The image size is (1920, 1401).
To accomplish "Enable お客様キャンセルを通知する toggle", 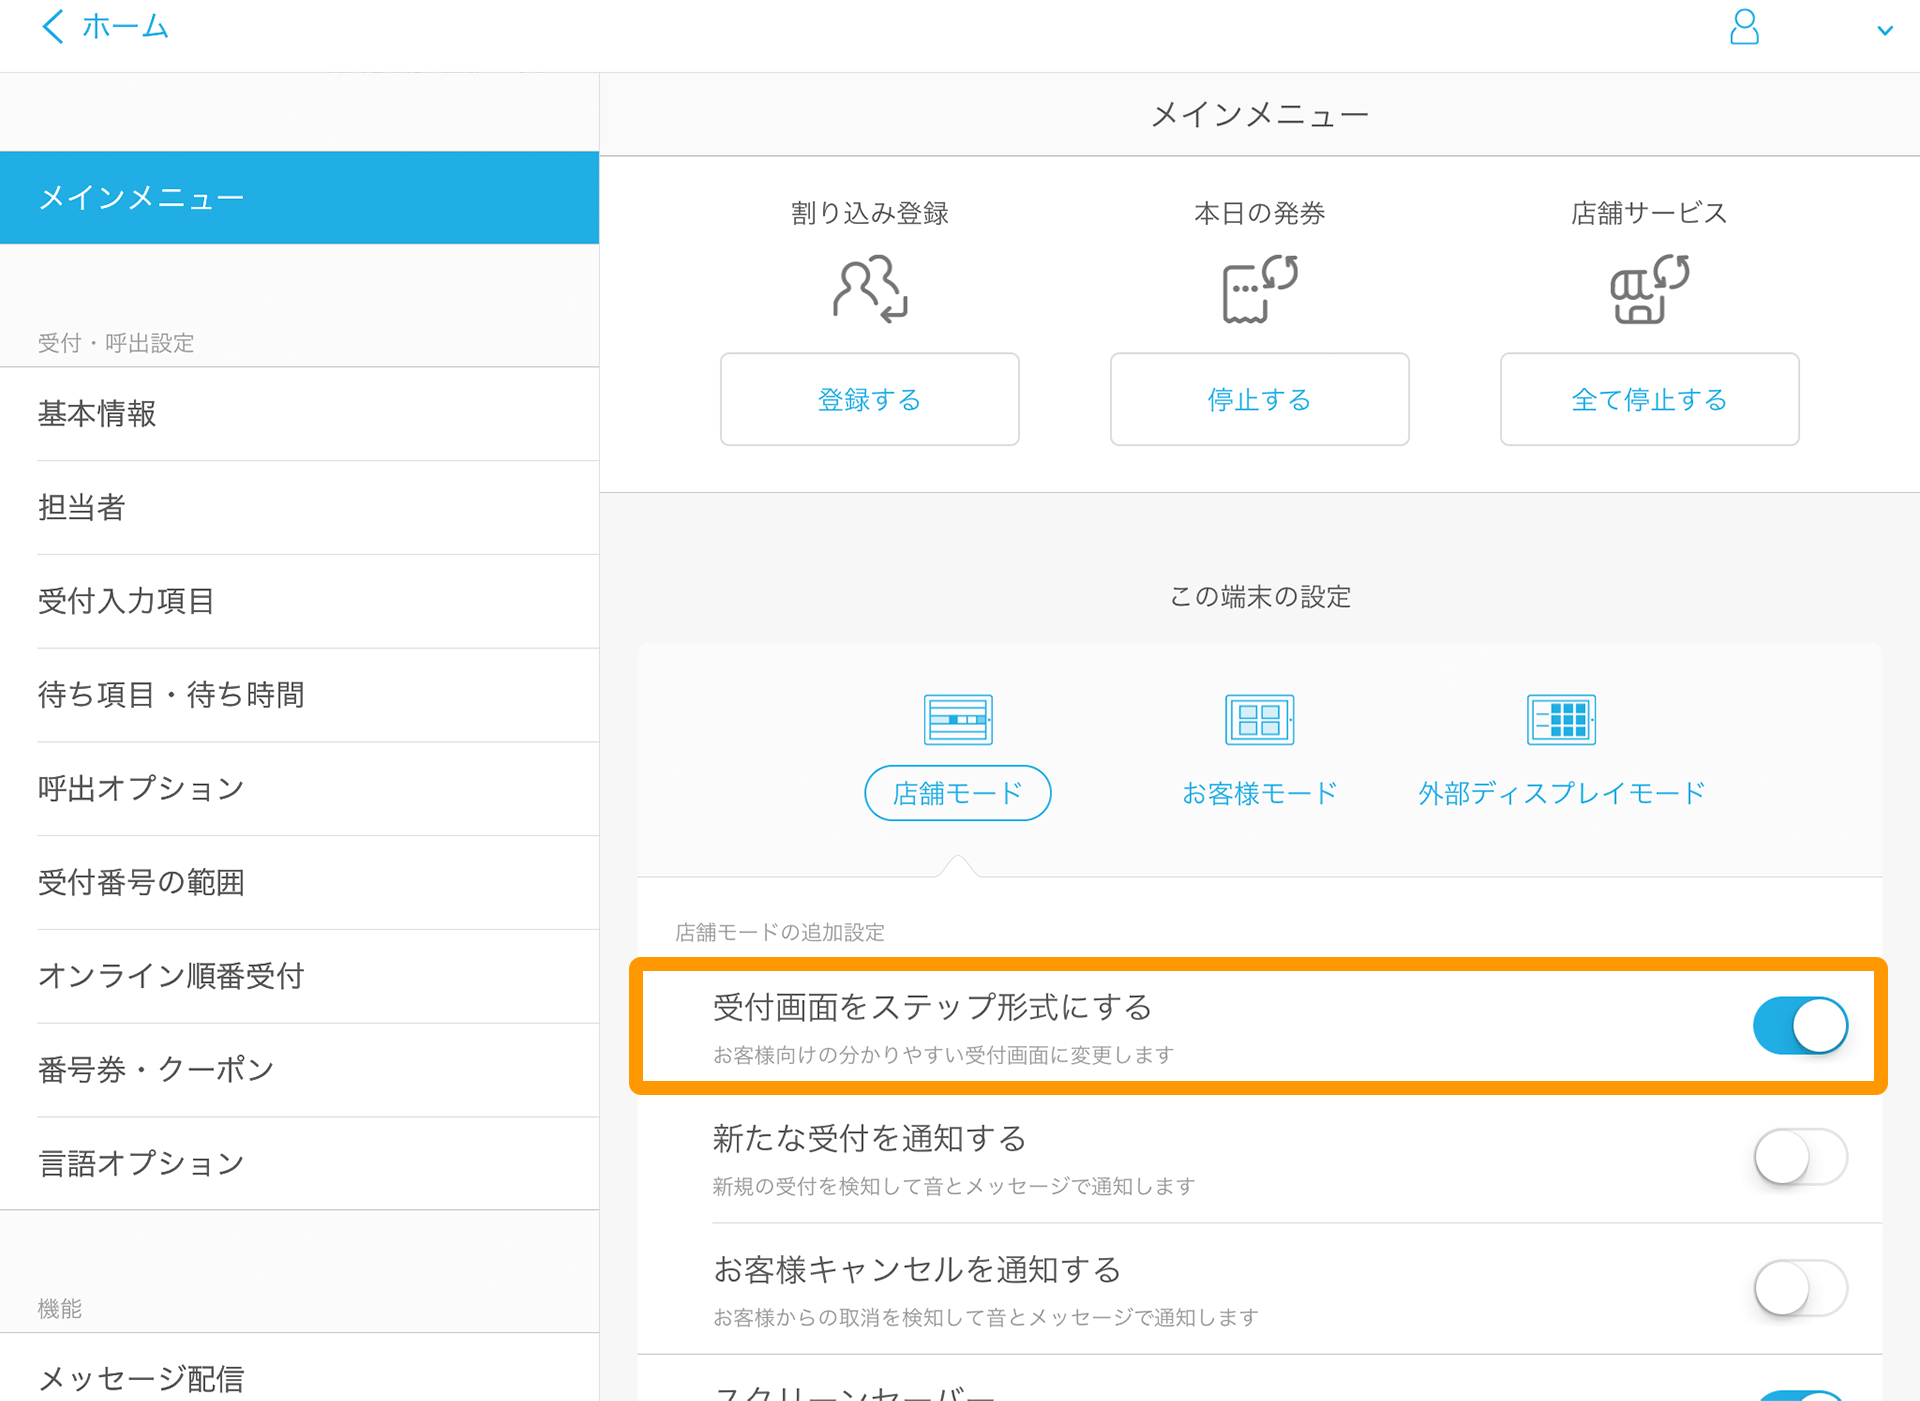I will tap(1800, 1288).
